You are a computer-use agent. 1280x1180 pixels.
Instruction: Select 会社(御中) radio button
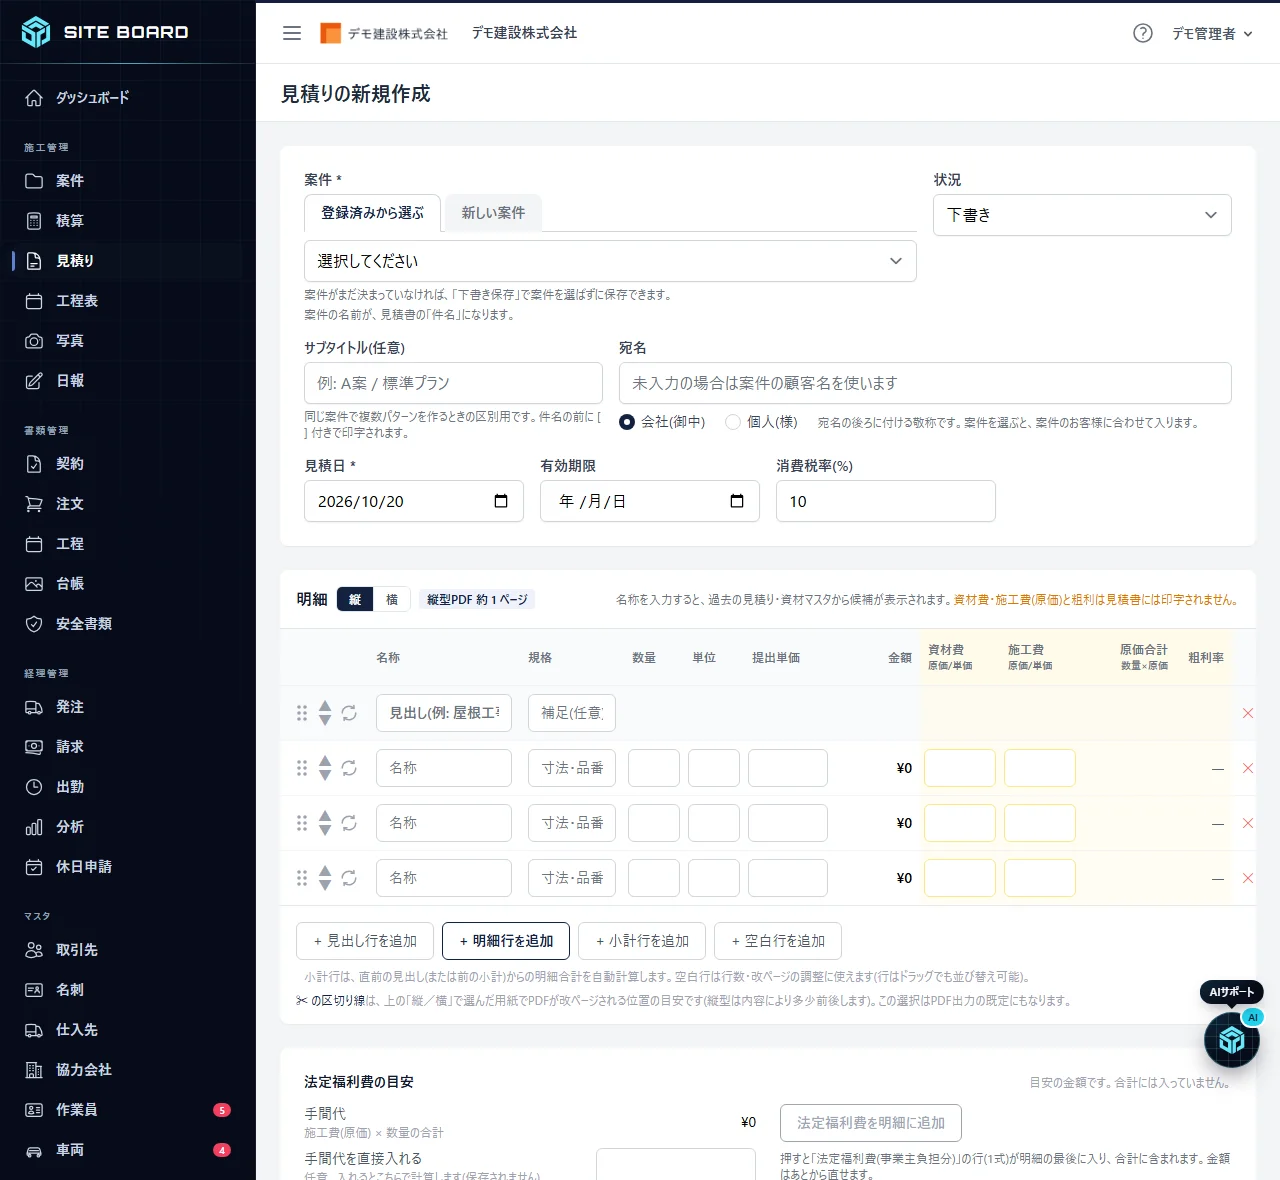(x=627, y=422)
